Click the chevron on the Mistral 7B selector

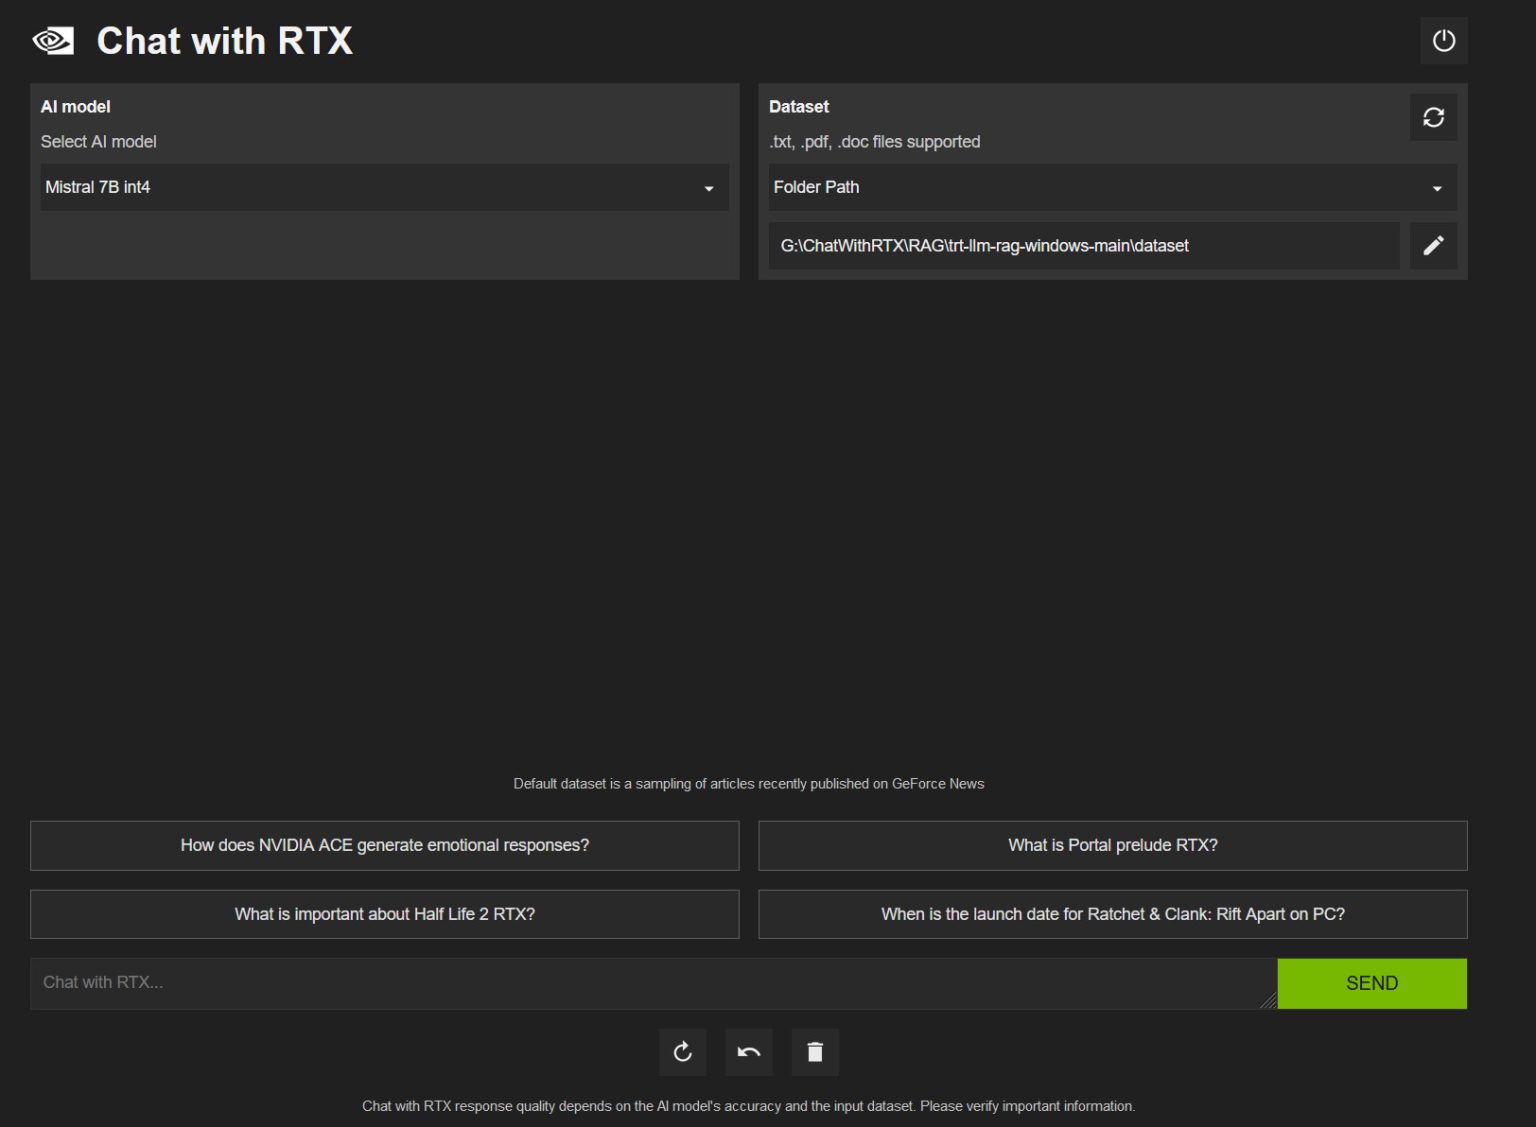(x=709, y=188)
